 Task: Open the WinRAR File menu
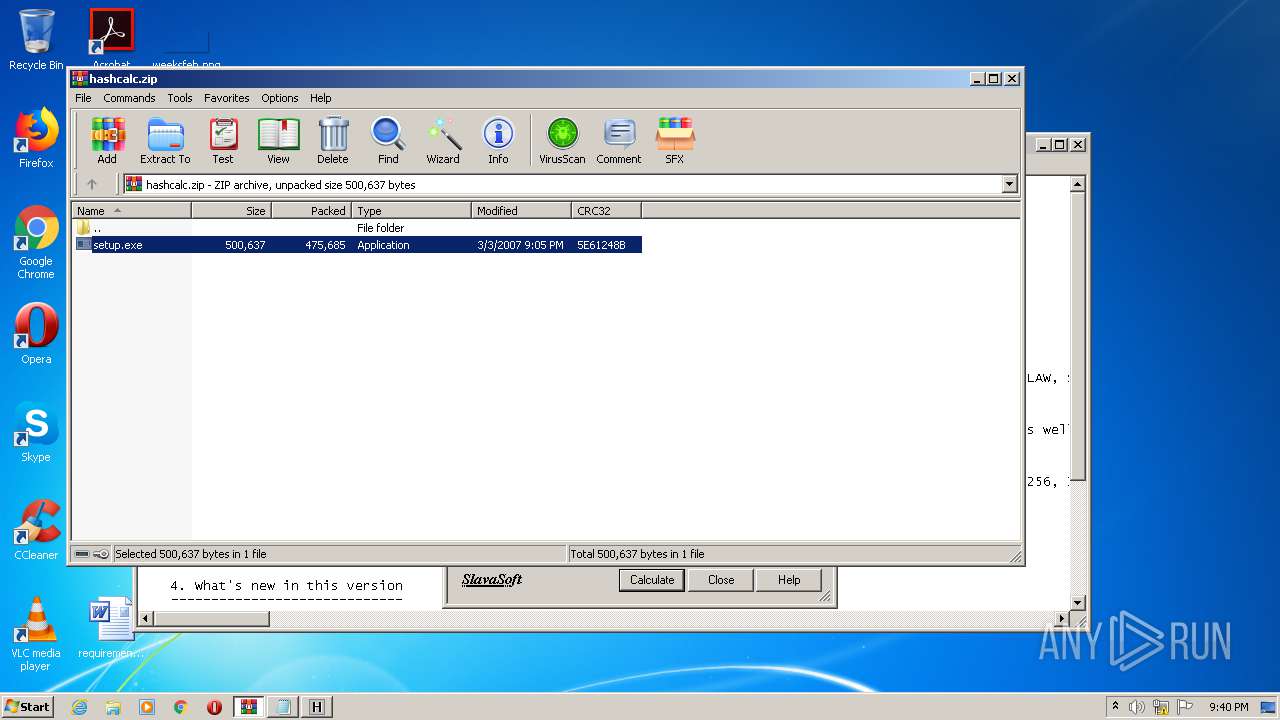83,98
